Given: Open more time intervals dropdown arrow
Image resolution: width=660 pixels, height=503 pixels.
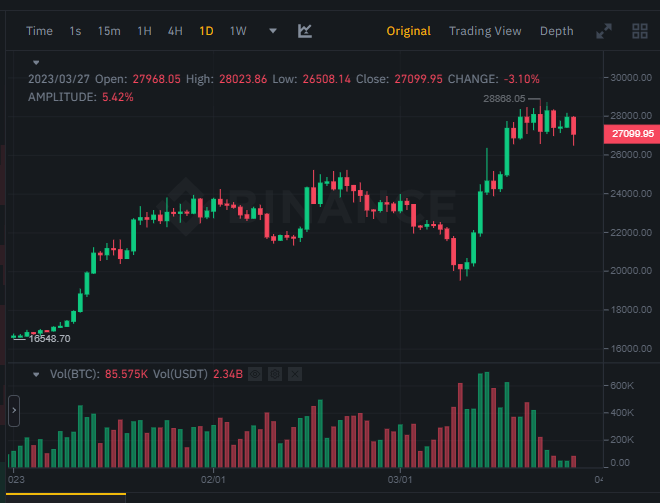Looking at the screenshot, I should 273,31.
